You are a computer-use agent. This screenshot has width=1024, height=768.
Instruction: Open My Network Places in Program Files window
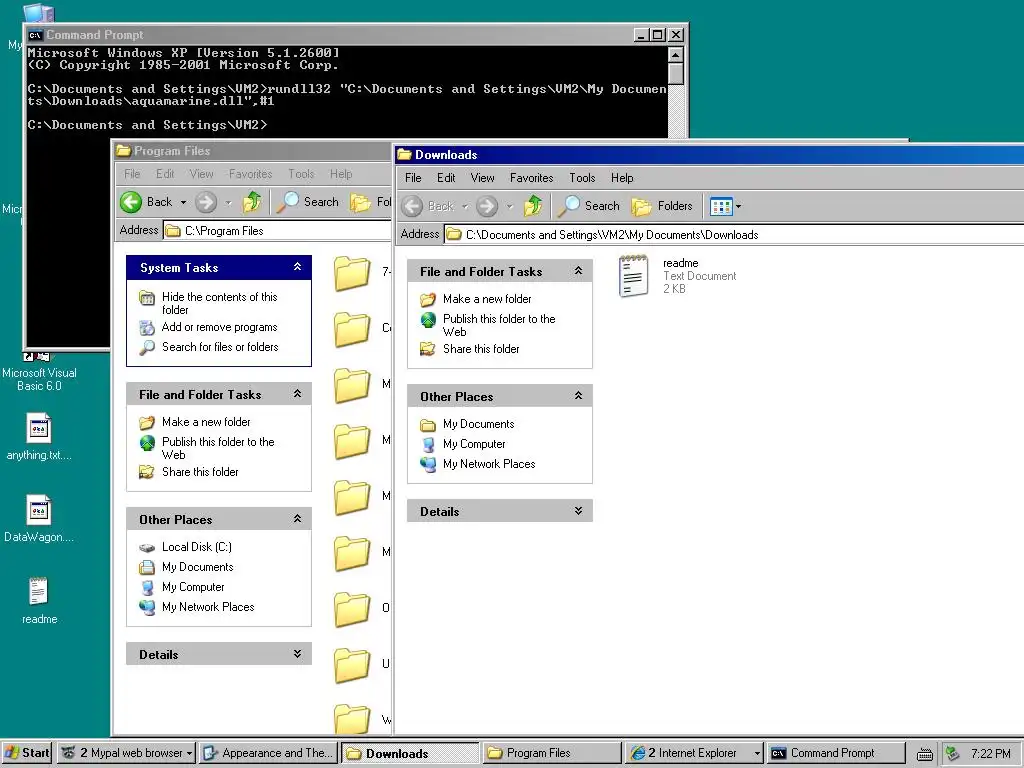[x=208, y=607]
